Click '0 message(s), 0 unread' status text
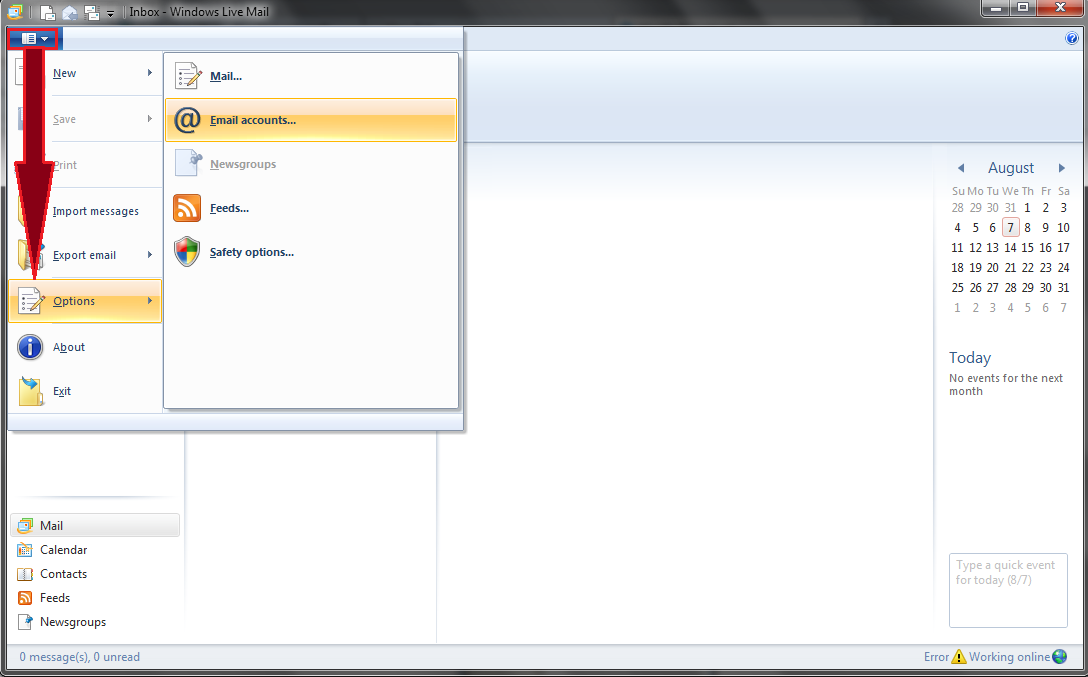Viewport: 1088px width, 677px height. click(80, 657)
